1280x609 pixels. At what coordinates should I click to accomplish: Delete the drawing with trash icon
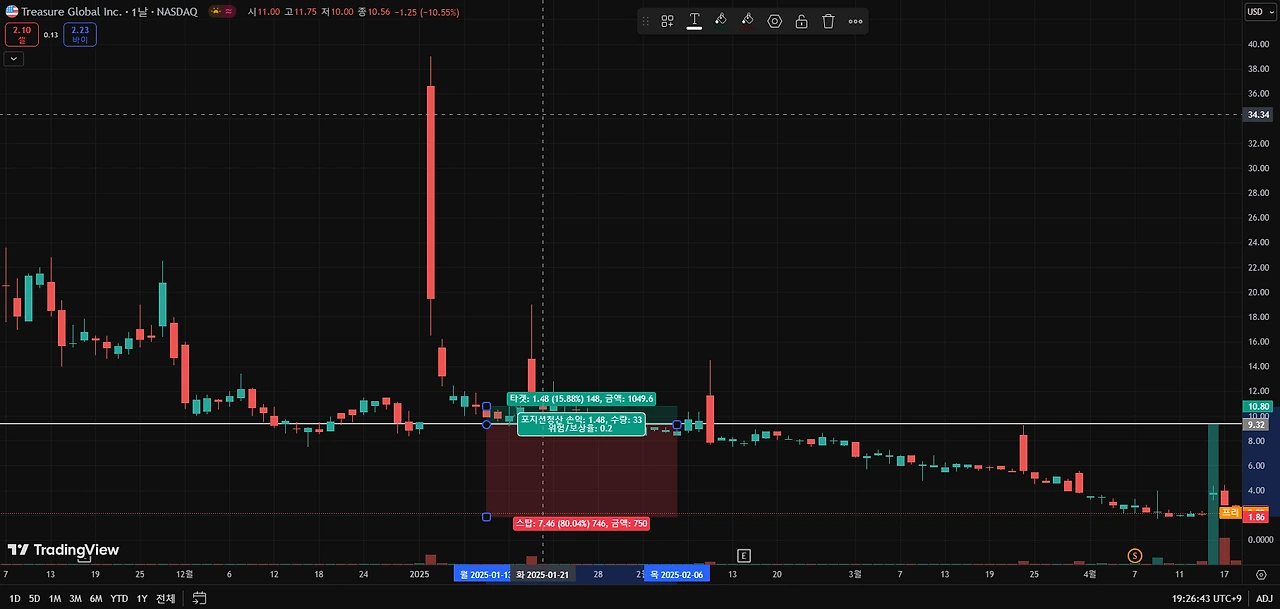(x=828, y=21)
